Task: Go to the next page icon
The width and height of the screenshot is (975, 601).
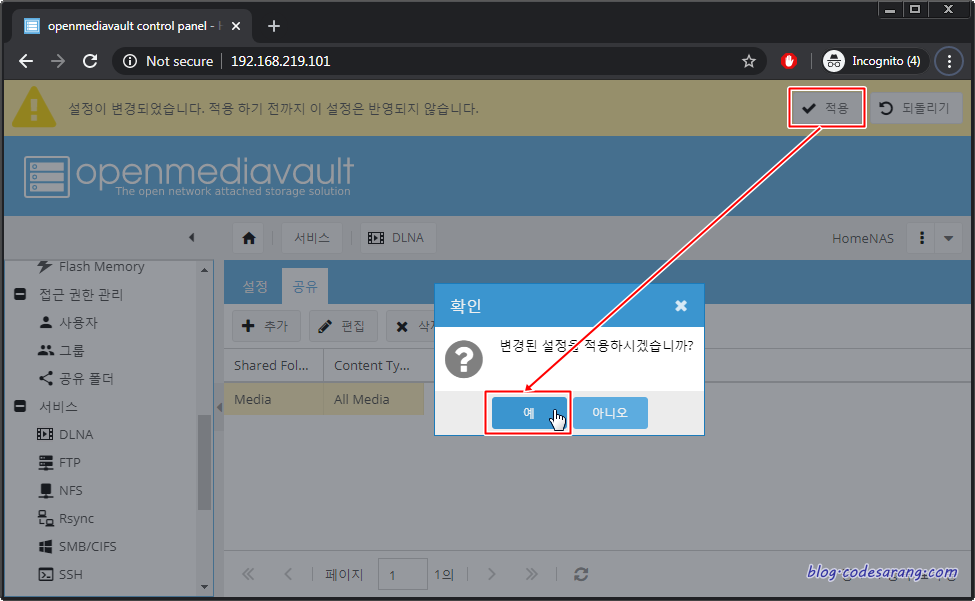Action: (x=491, y=574)
